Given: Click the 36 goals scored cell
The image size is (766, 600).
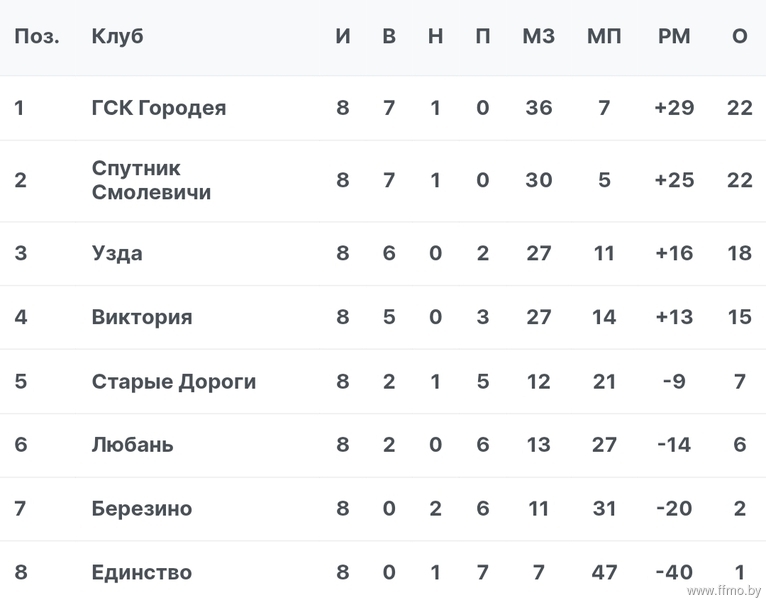Looking at the screenshot, I should [x=539, y=108].
